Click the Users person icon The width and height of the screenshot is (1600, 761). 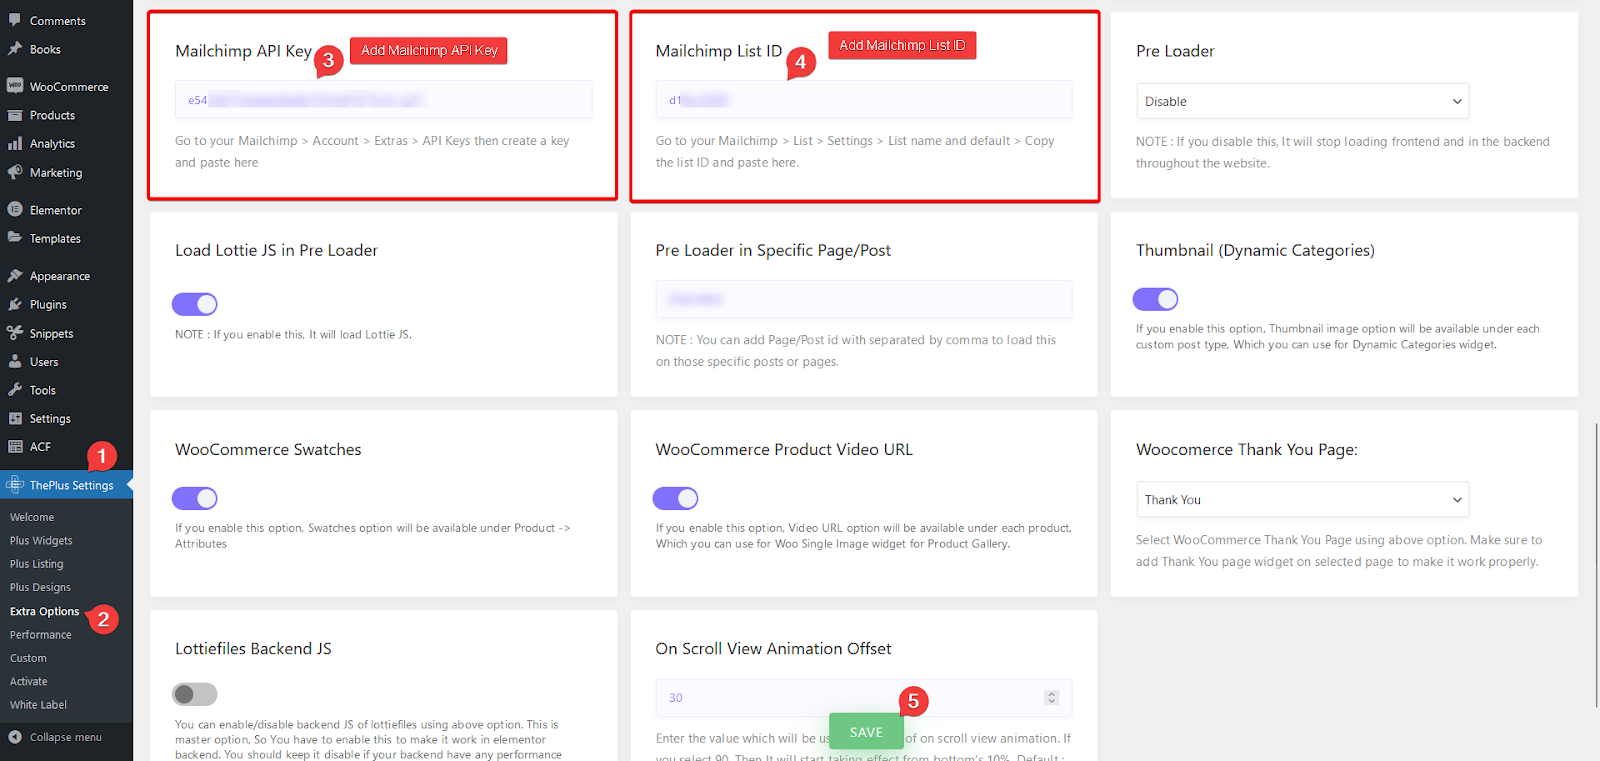[x=15, y=361]
